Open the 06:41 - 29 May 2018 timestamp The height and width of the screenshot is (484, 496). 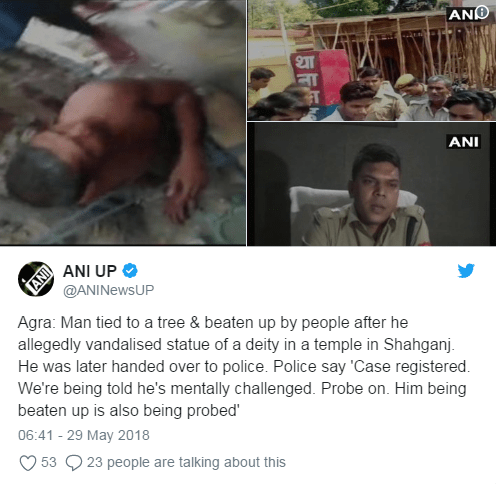(x=84, y=435)
